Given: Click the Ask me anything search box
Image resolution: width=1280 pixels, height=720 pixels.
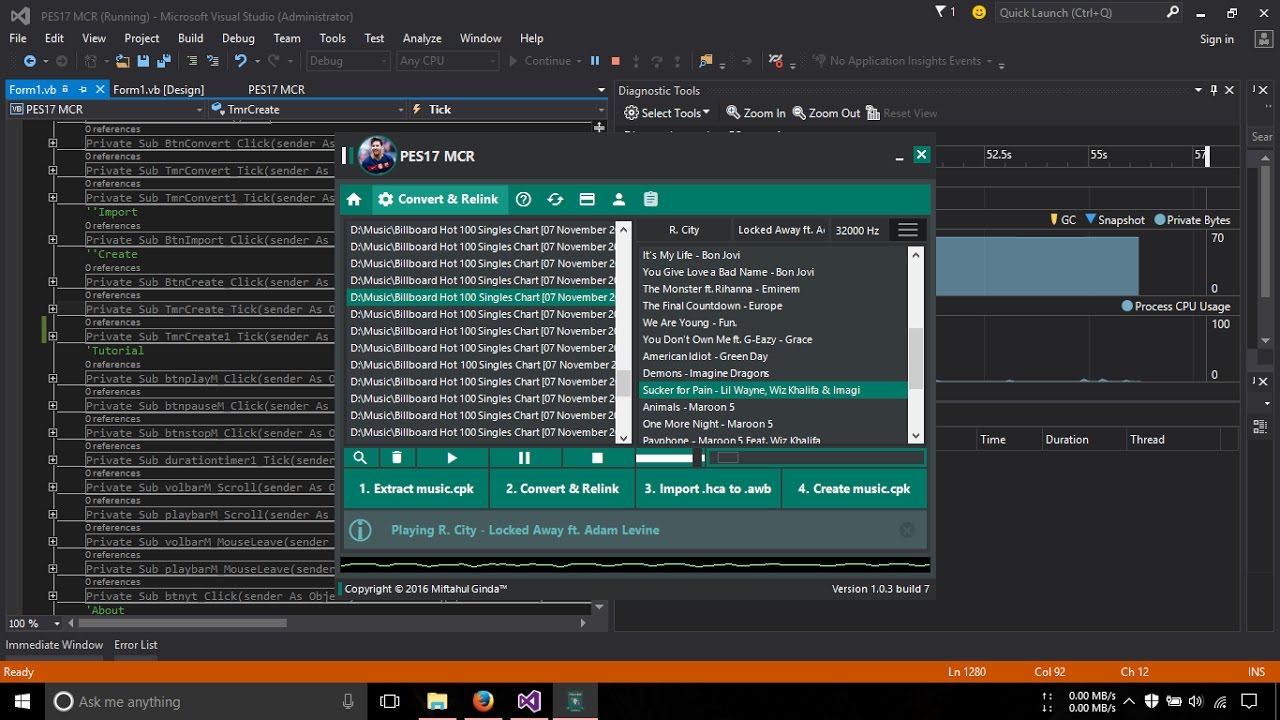Looking at the screenshot, I should pos(205,701).
